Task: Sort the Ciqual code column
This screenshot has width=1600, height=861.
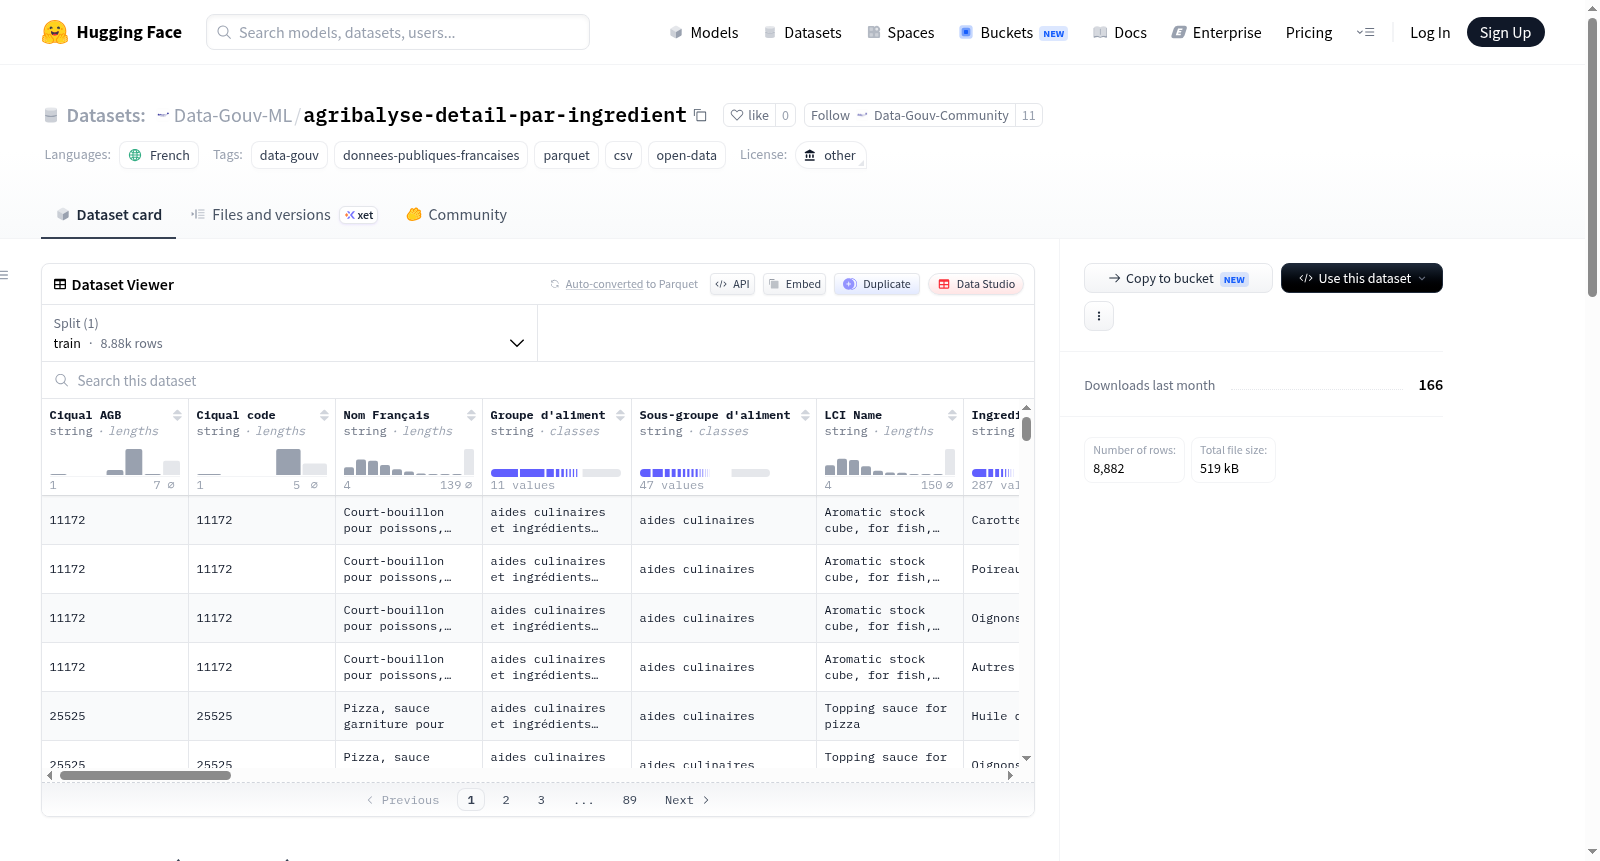Action: coord(324,415)
